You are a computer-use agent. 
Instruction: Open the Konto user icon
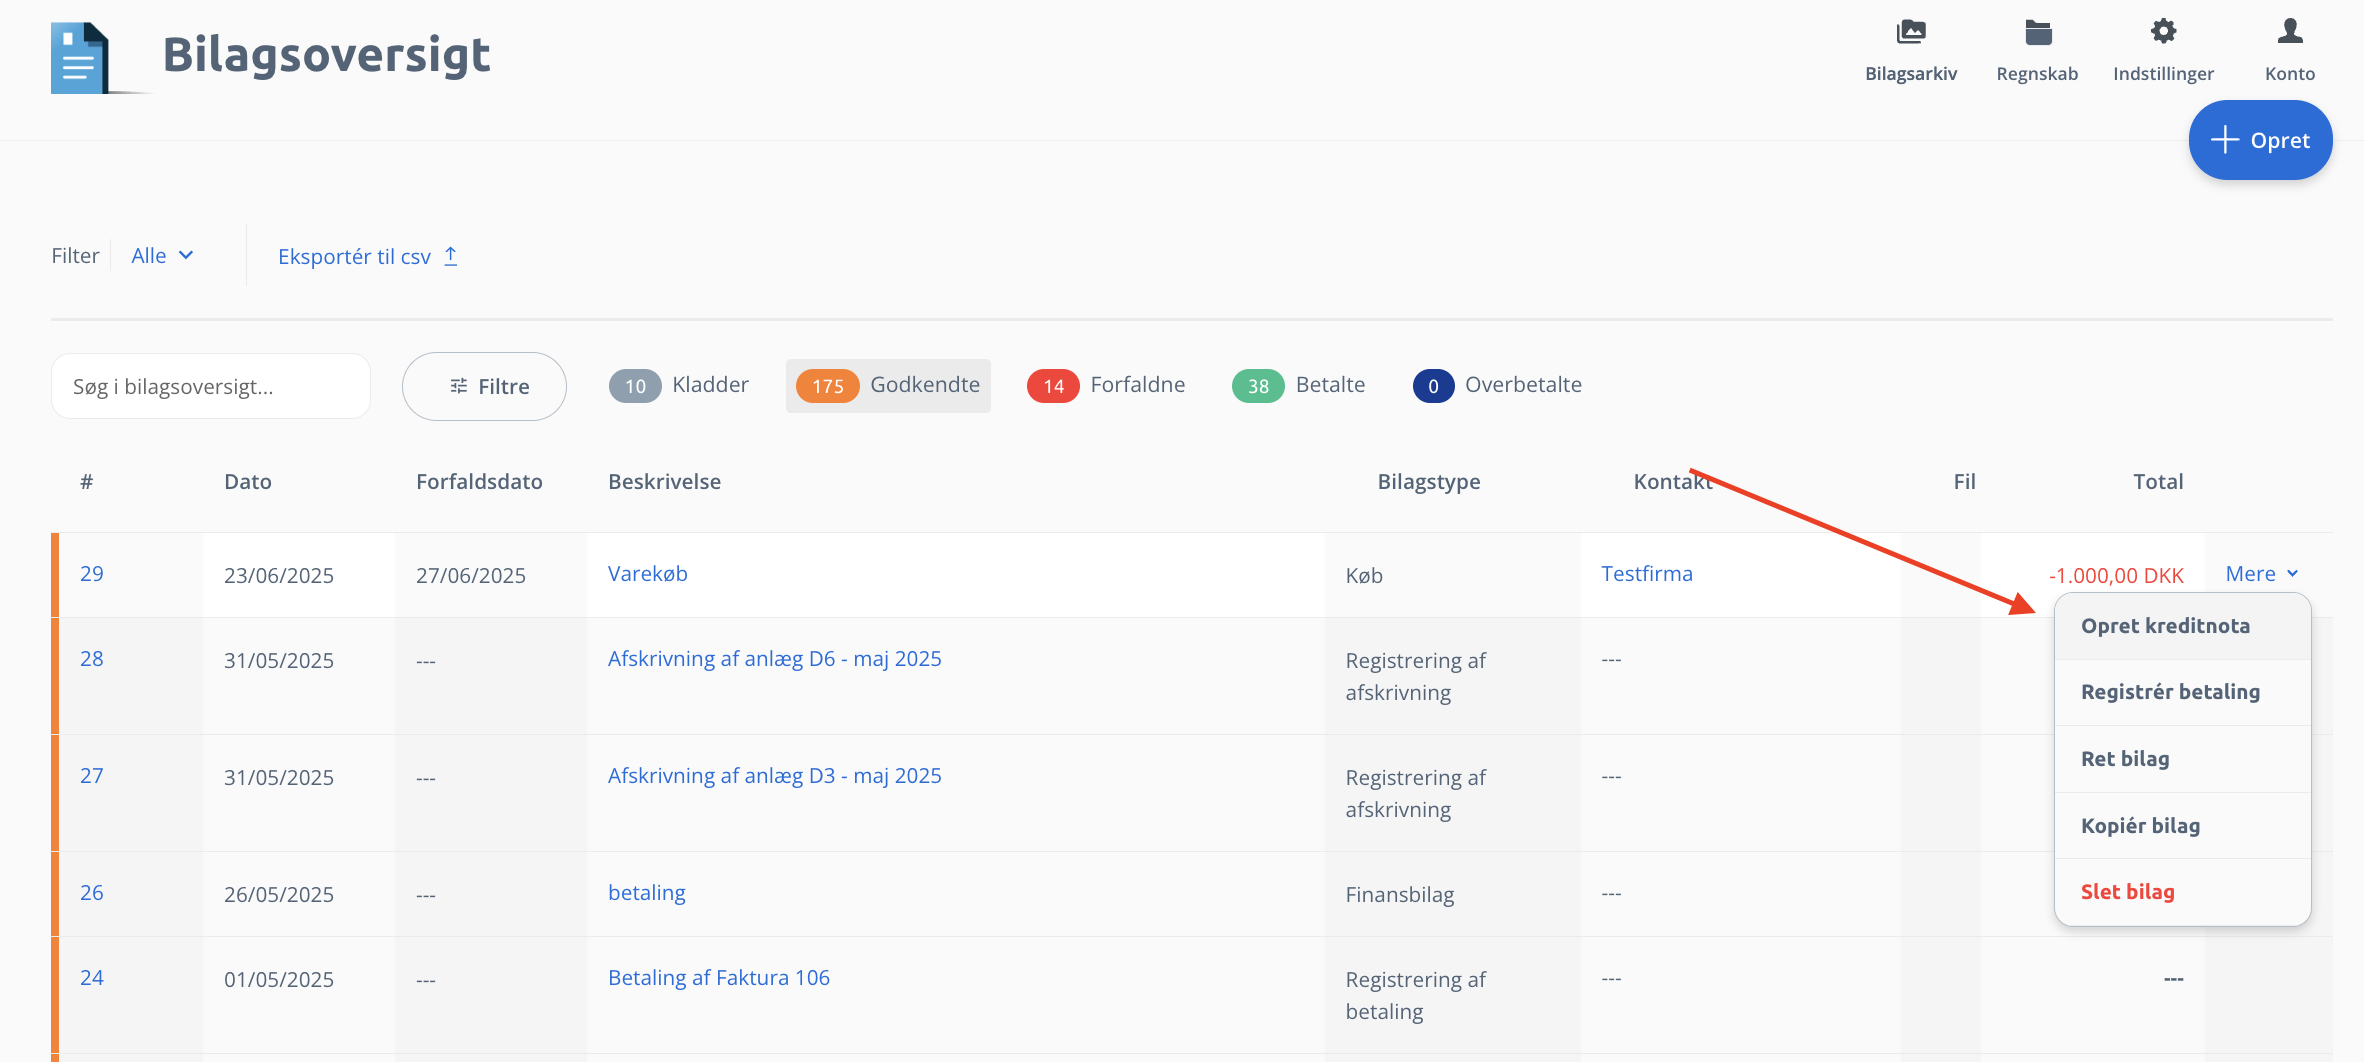pos(2289,32)
